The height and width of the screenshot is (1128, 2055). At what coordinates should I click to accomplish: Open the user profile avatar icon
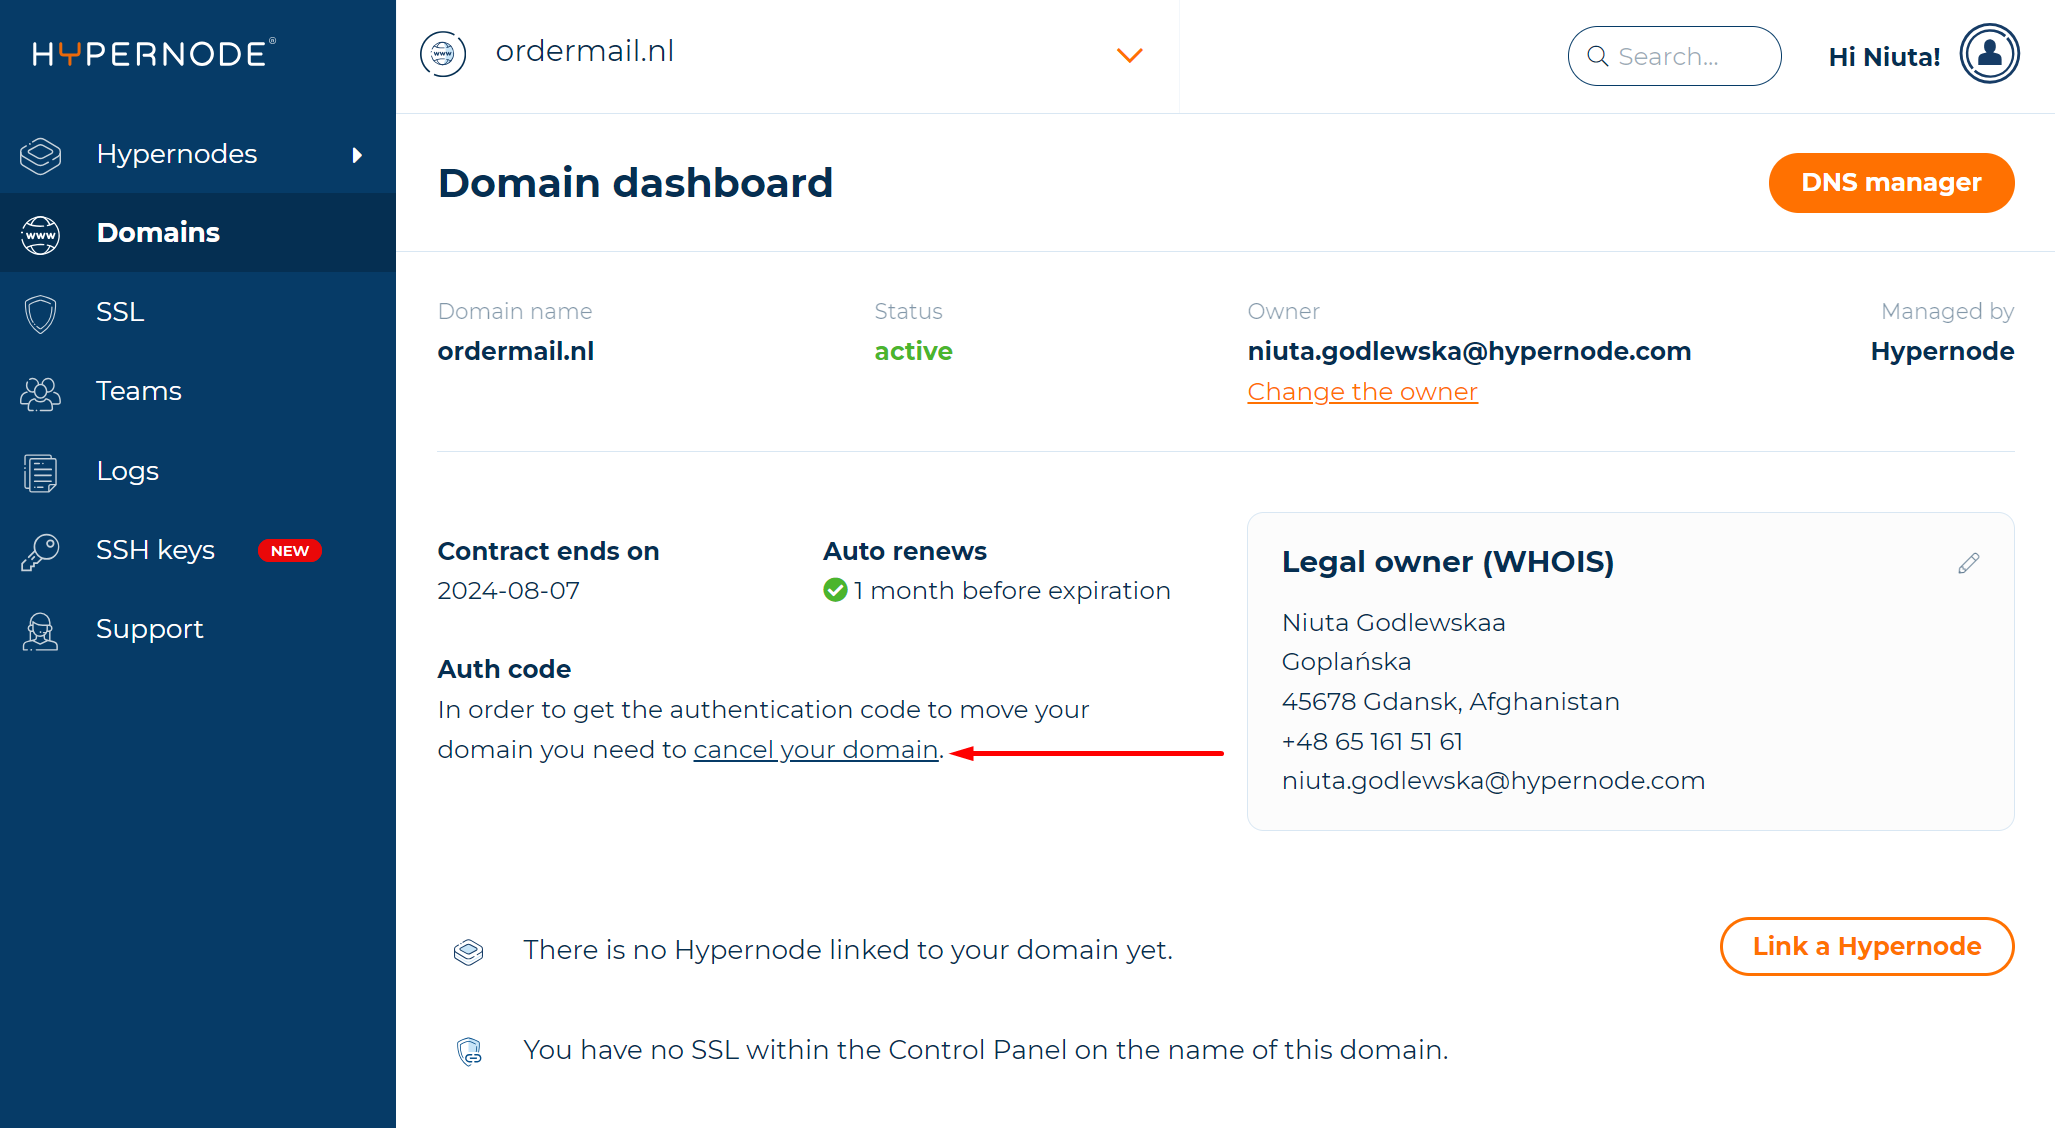click(1989, 54)
